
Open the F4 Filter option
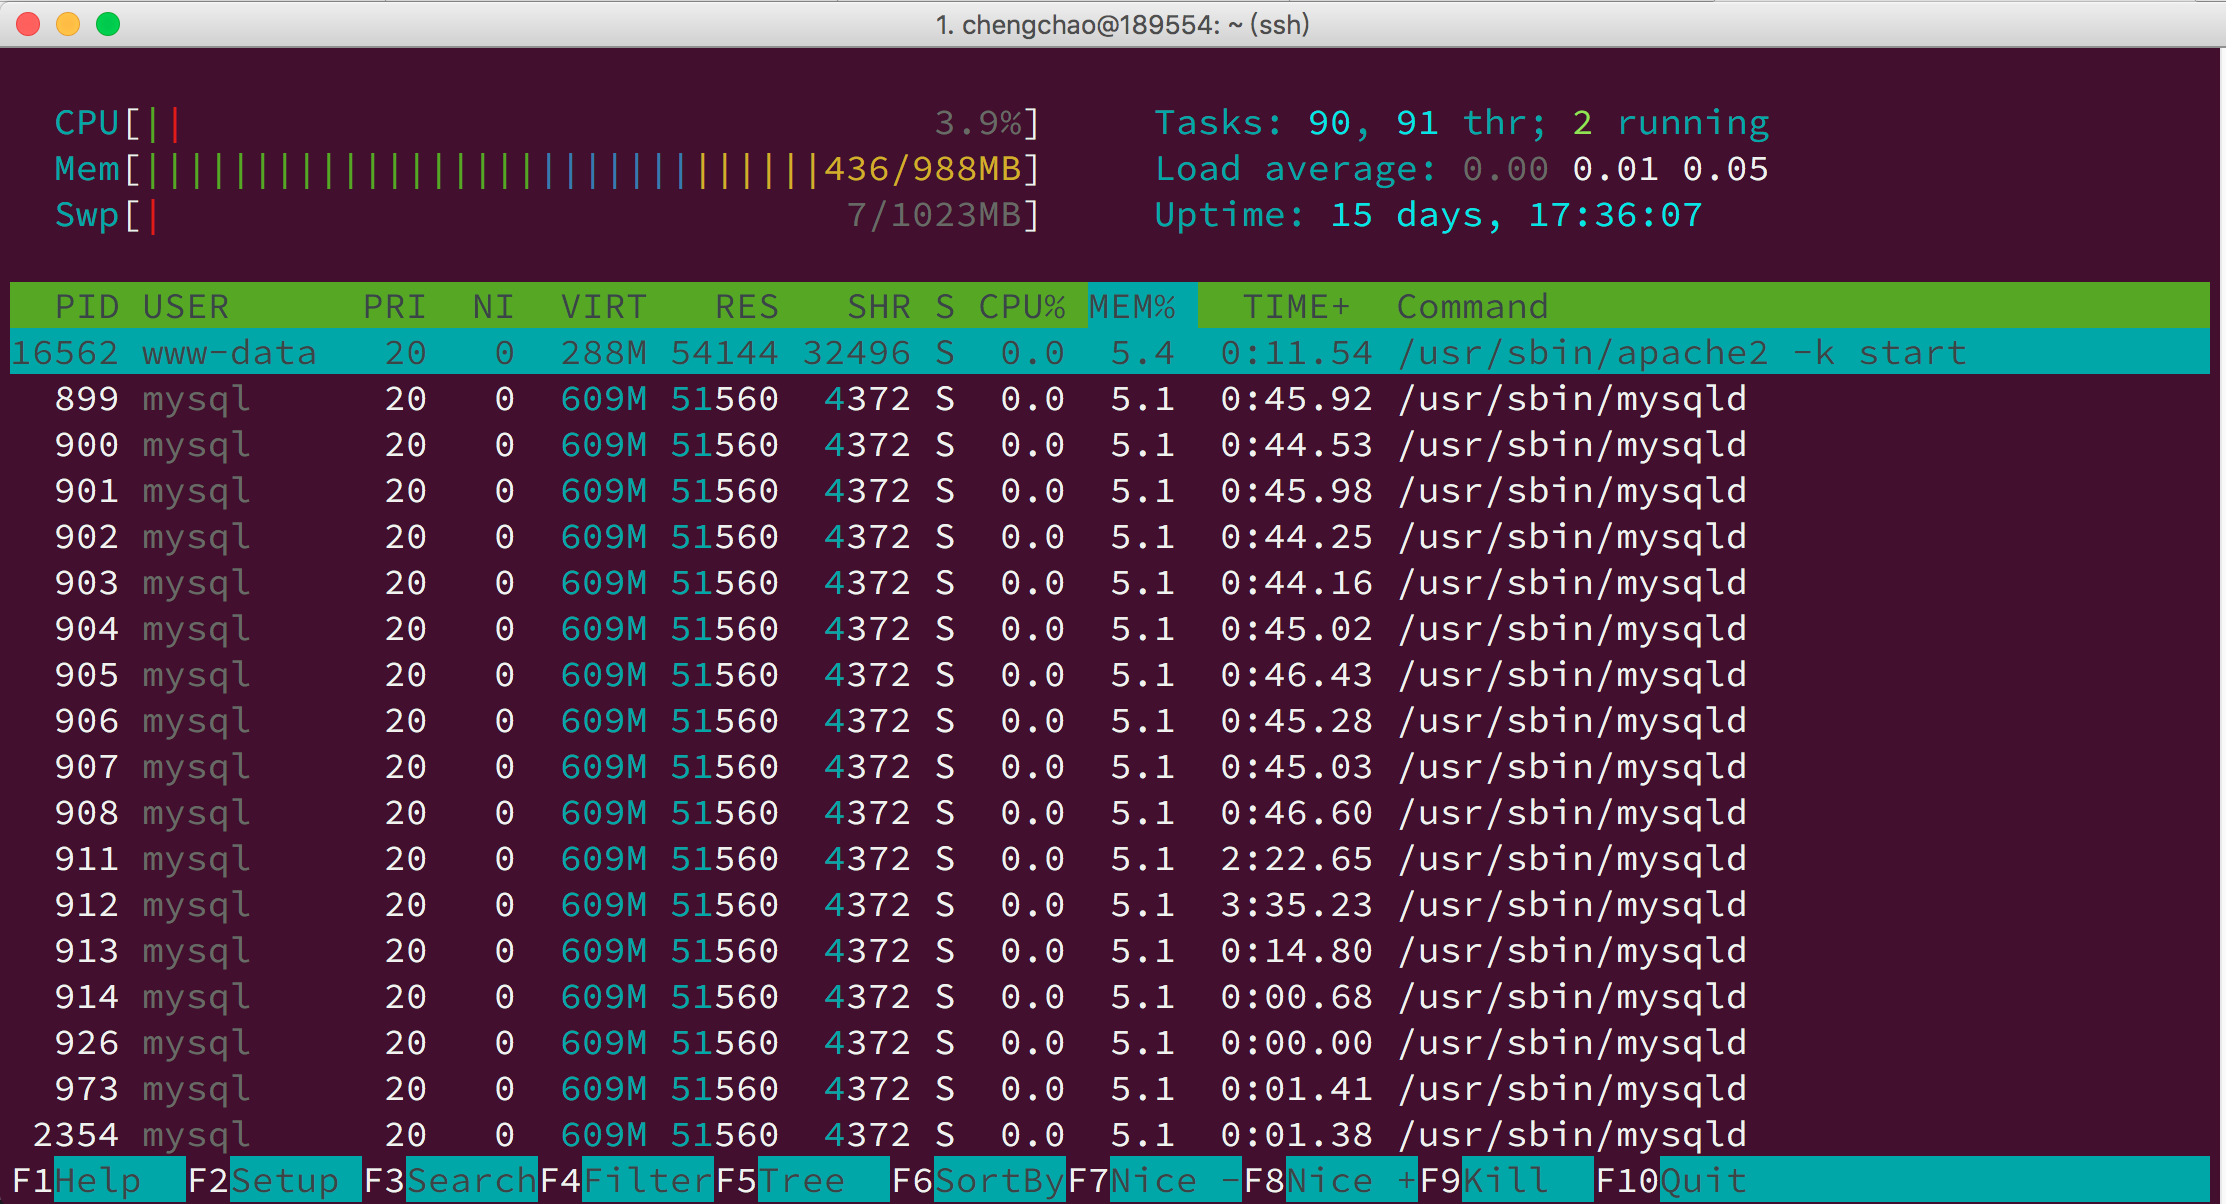[x=626, y=1181]
